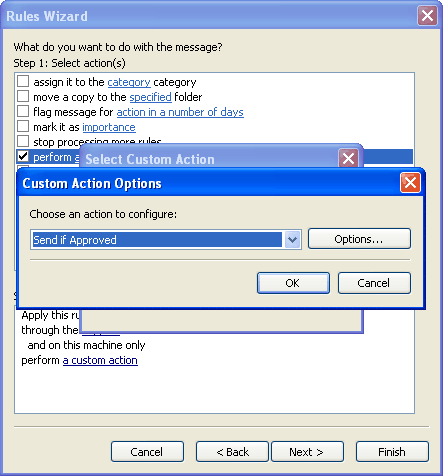Confirm with OK in Custom Action Options

point(293,283)
